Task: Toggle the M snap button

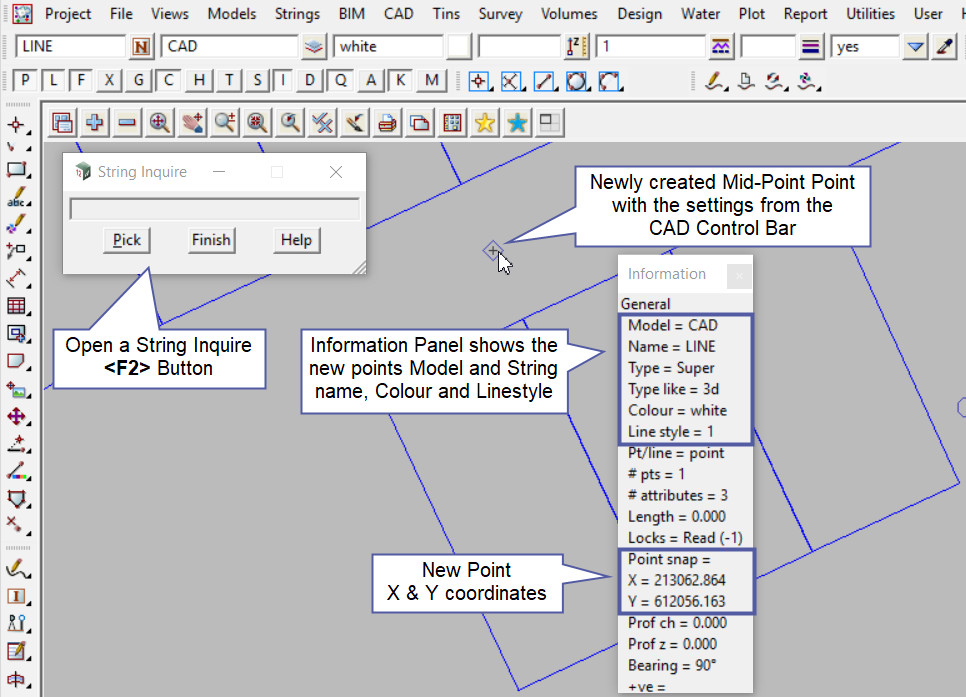Action: 431,81
